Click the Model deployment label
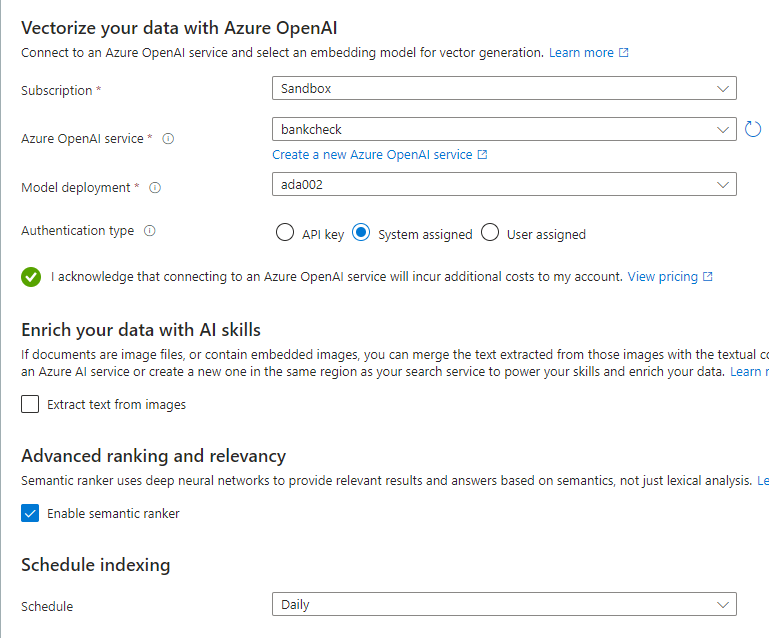Image resolution: width=769 pixels, height=638 pixels. [76, 188]
